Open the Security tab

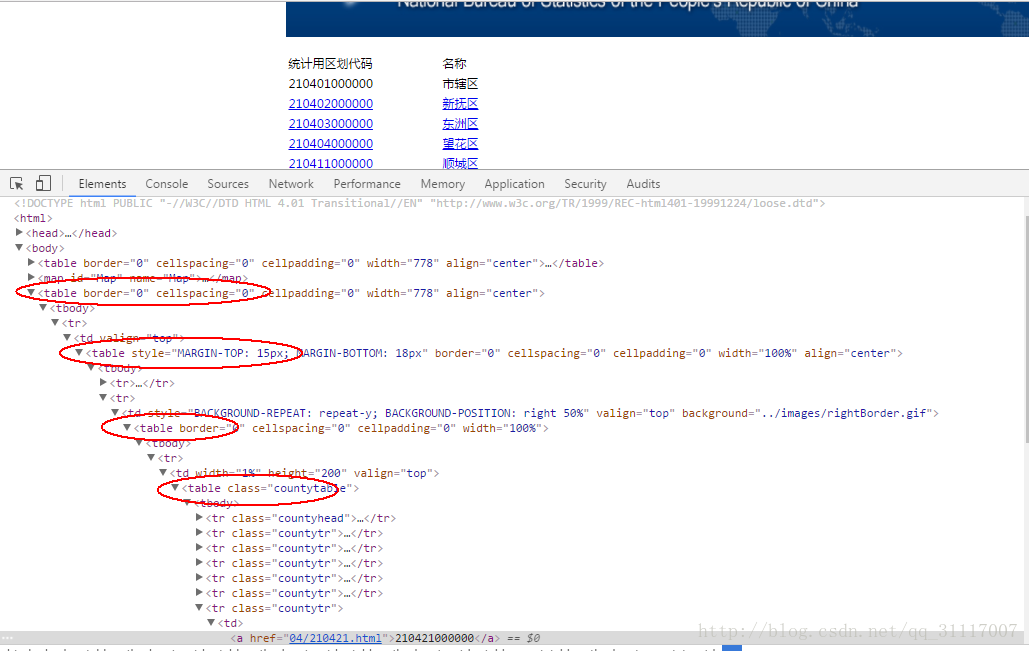click(585, 184)
